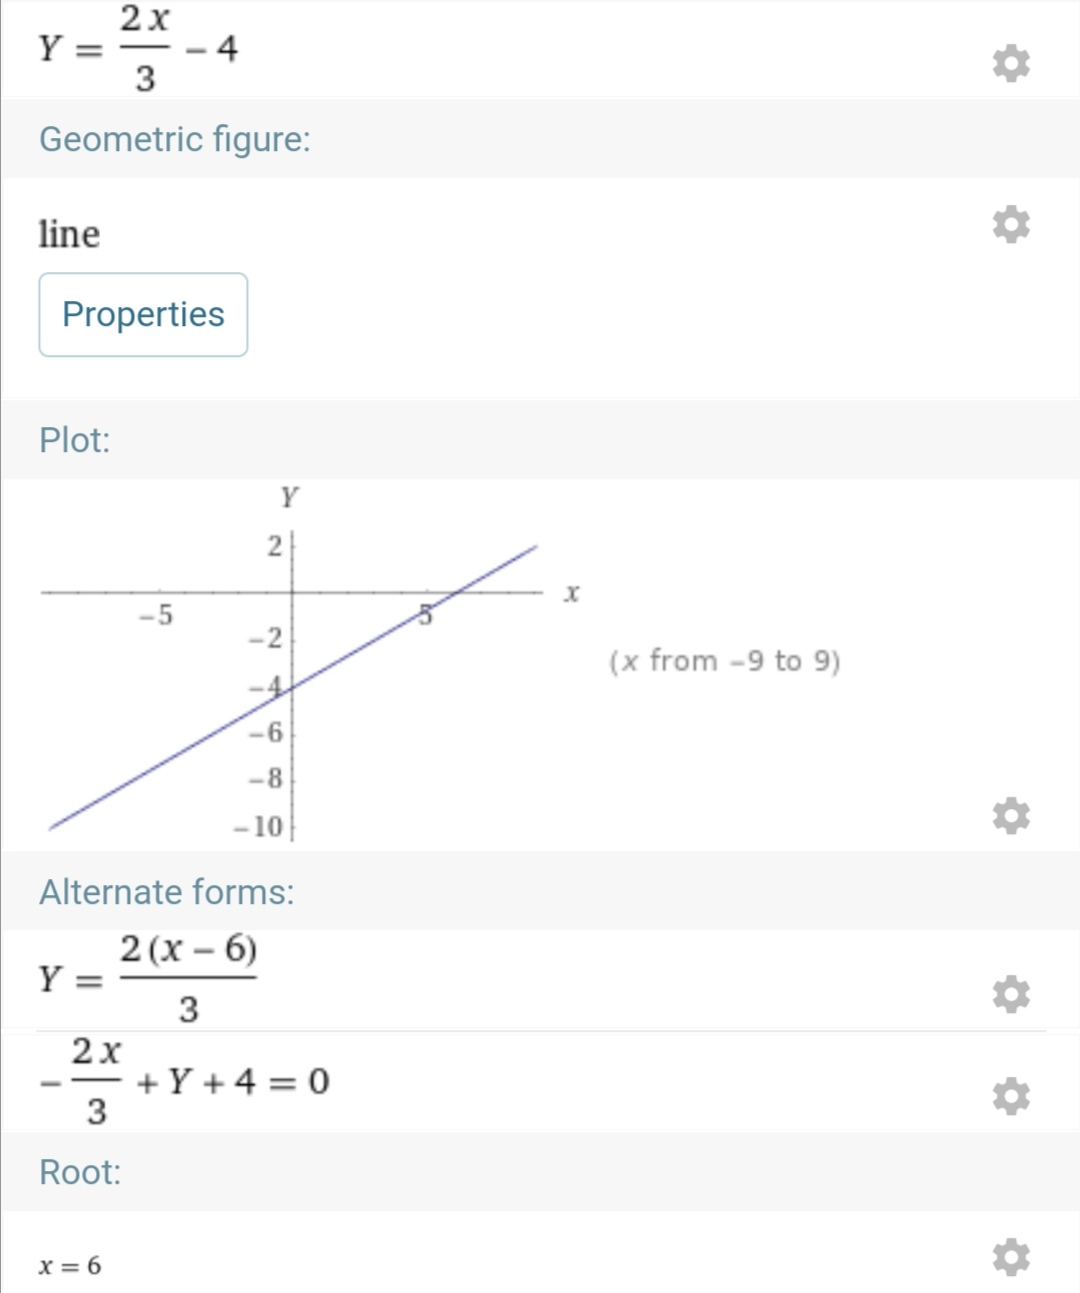Click the '(x from −9 to 9)' range note

(x=725, y=661)
